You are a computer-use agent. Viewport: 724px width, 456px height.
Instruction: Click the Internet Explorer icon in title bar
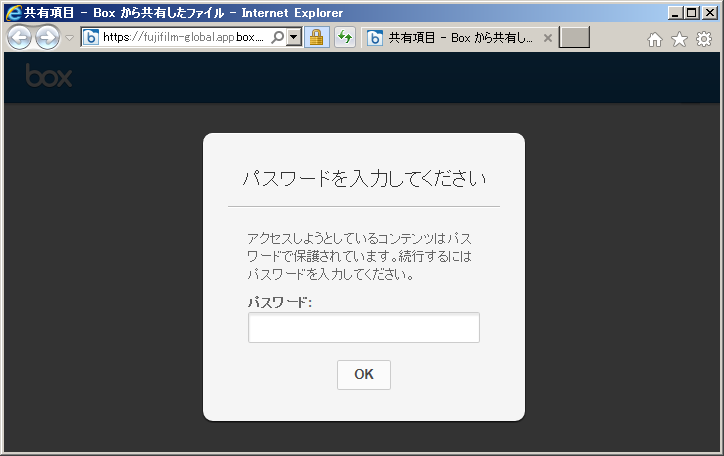pyautogui.click(x=13, y=12)
